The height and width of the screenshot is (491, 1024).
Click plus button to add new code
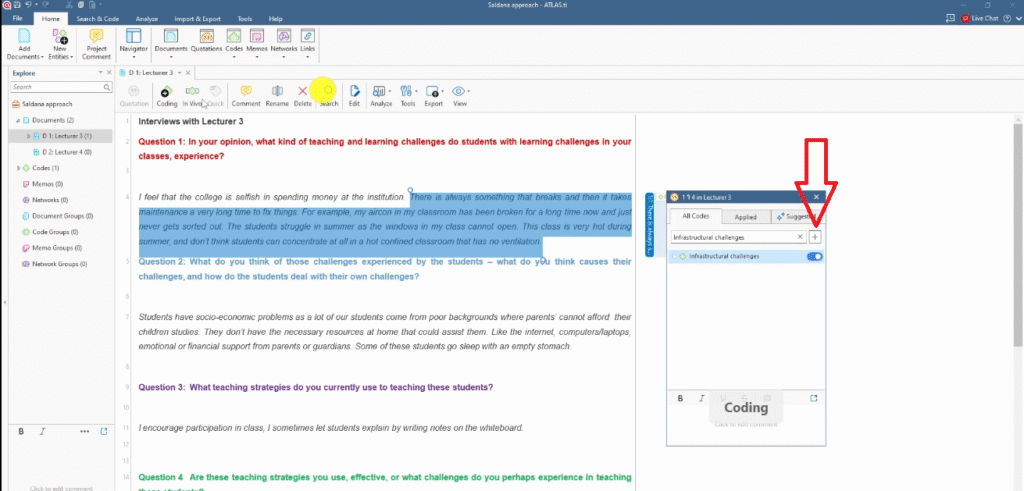[x=815, y=237]
